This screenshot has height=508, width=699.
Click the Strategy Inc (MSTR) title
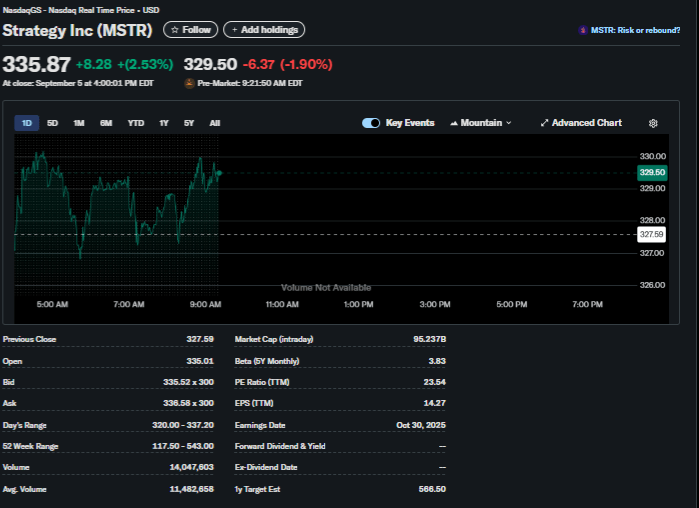coord(78,30)
